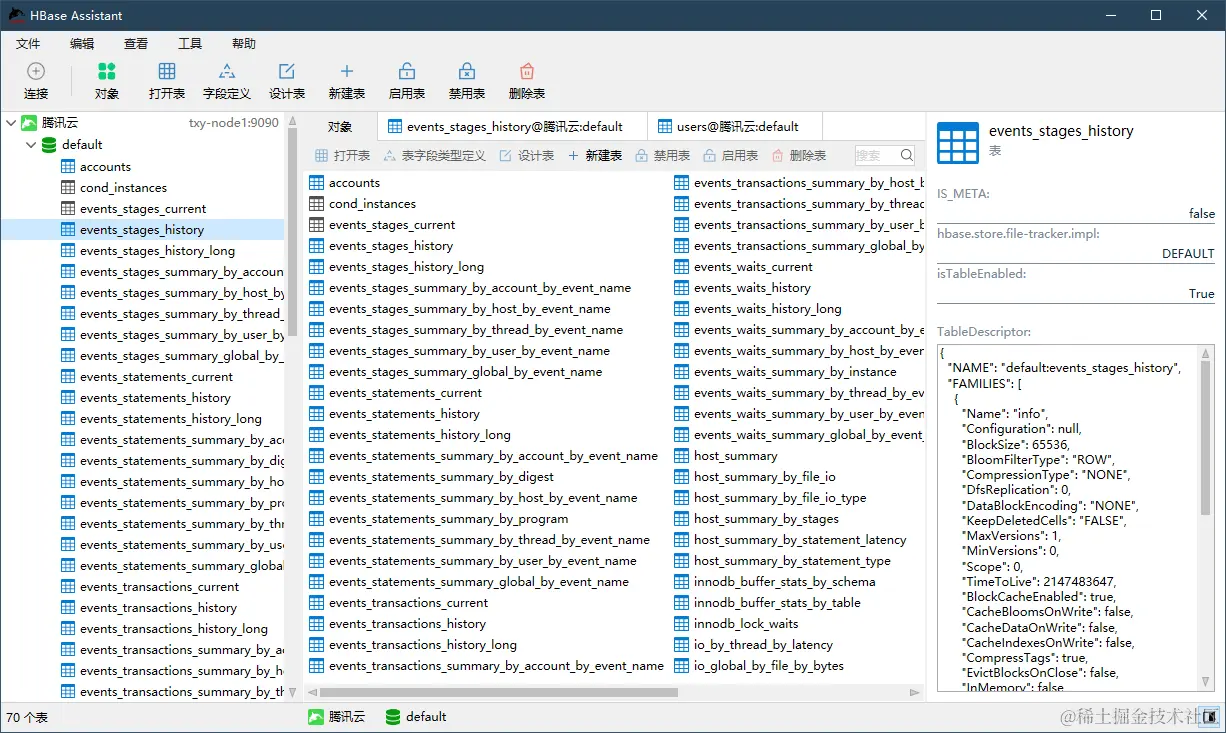Select events_stages_history in the object list
The image size is (1226, 733).
[391, 246]
